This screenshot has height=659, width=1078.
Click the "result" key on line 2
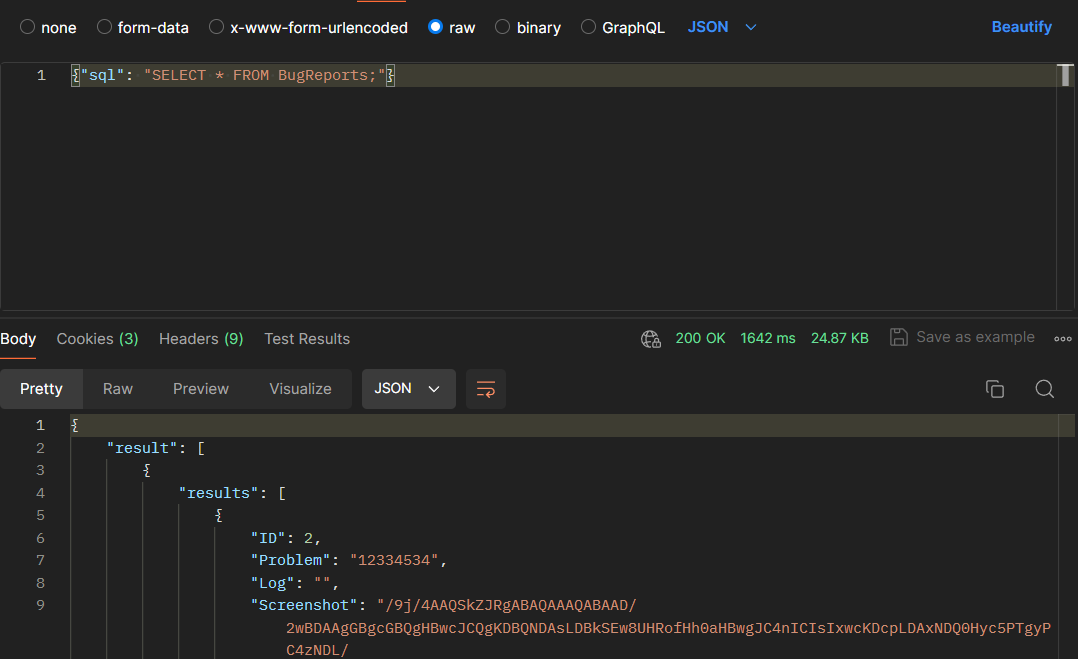(x=142, y=448)
